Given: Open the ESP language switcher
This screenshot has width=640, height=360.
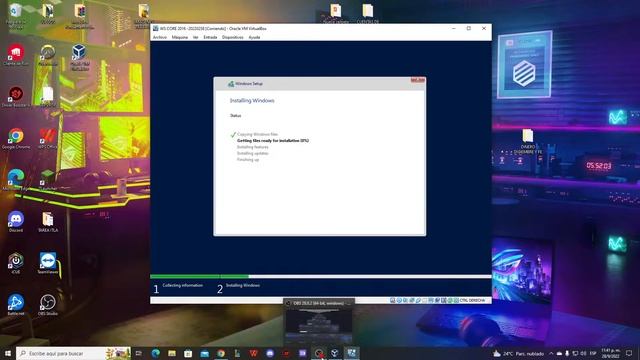Looking at the screenshot, I should [x=593, y=353].
